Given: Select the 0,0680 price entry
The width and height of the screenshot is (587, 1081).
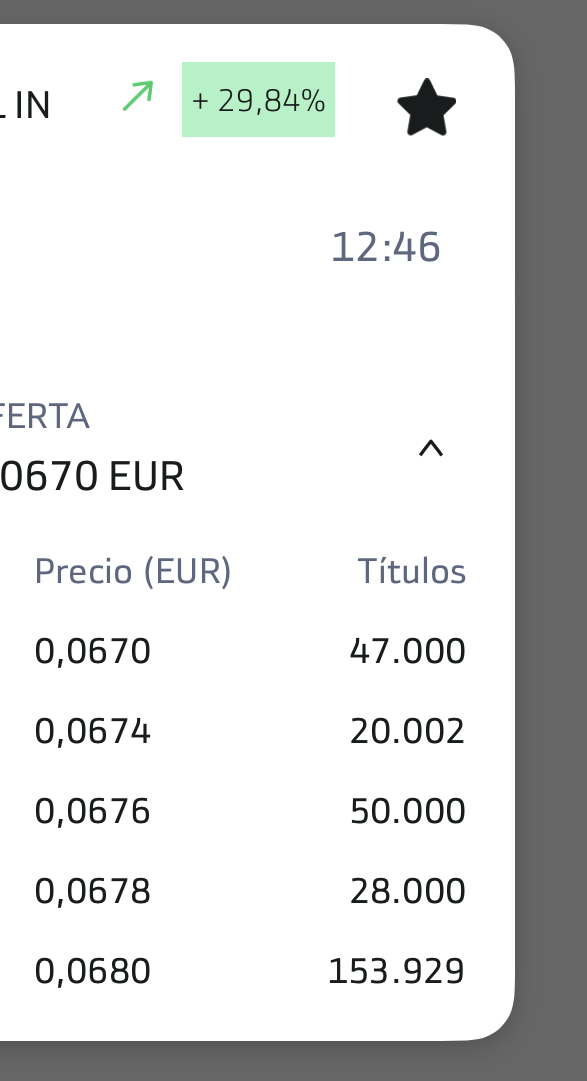Looking at the screenshot, I should (92, 970).
